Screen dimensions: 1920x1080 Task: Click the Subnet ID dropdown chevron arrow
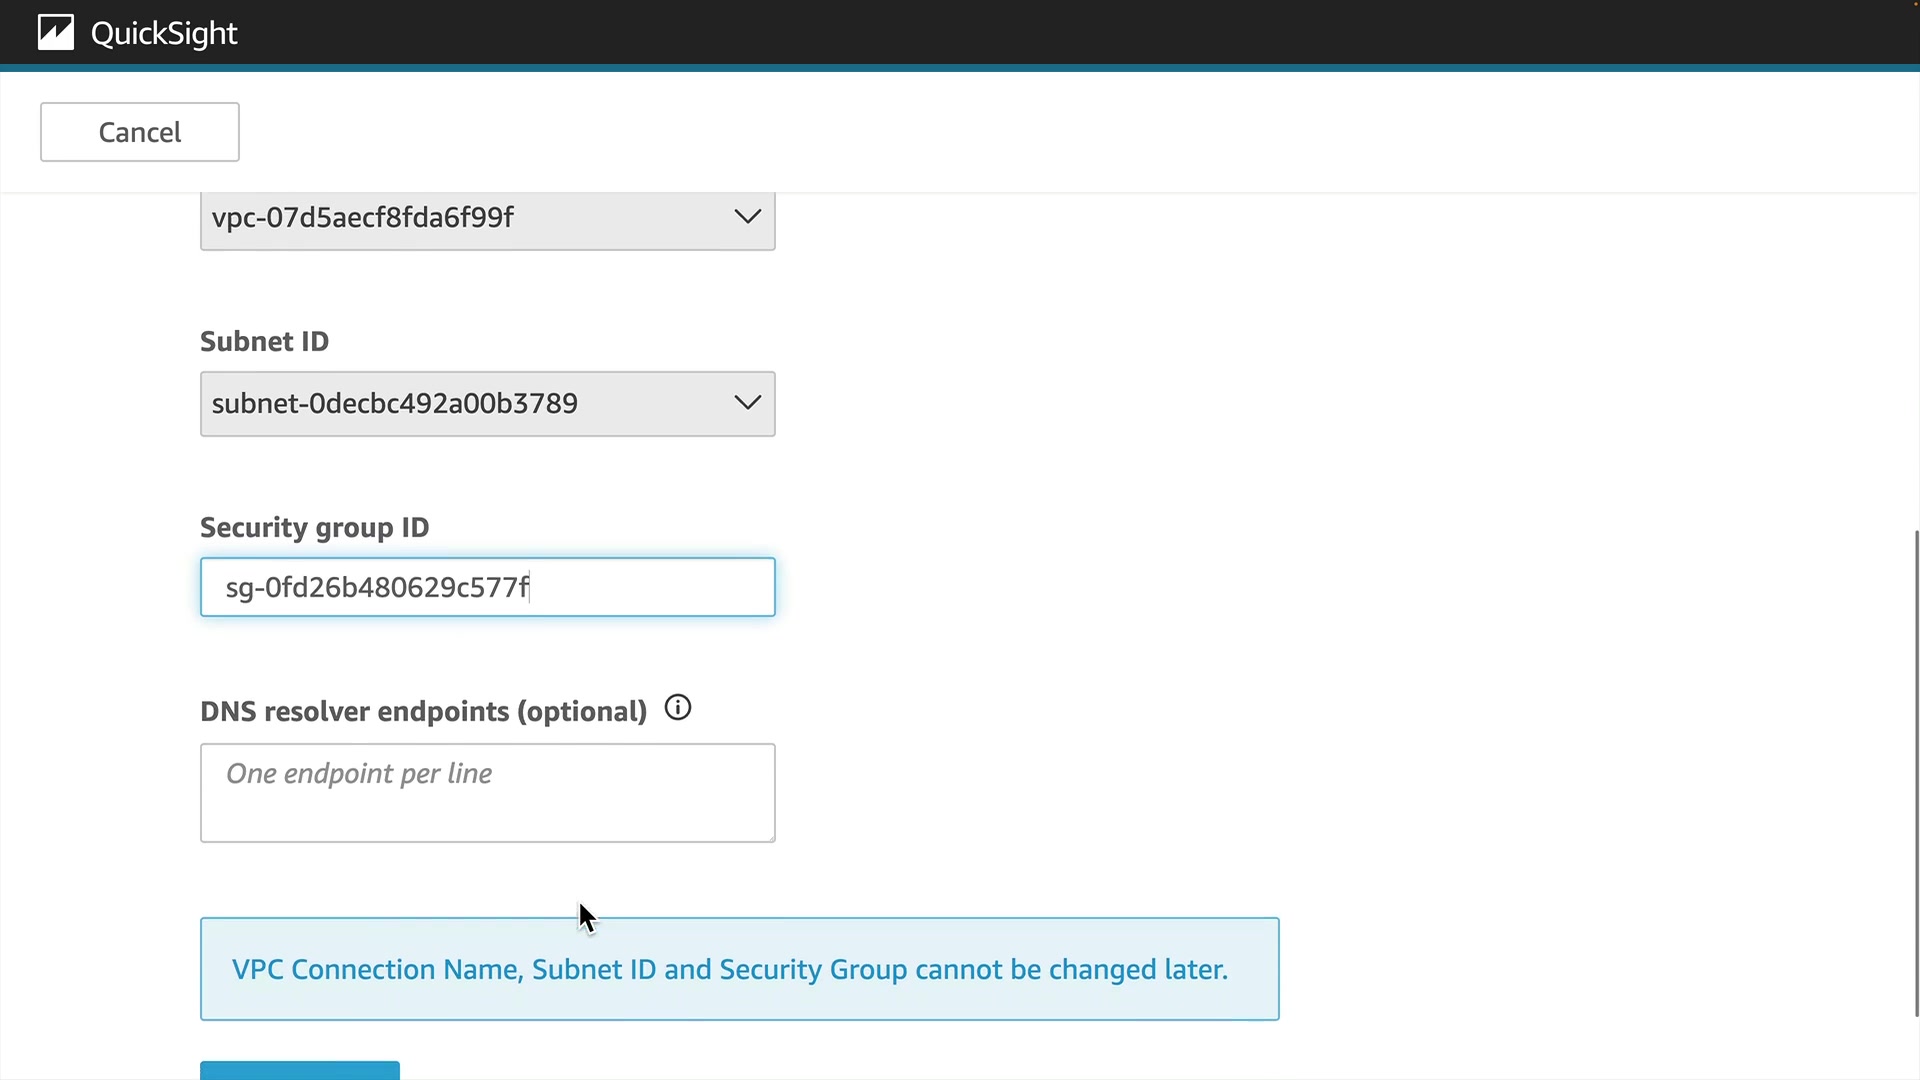[747, 403]
